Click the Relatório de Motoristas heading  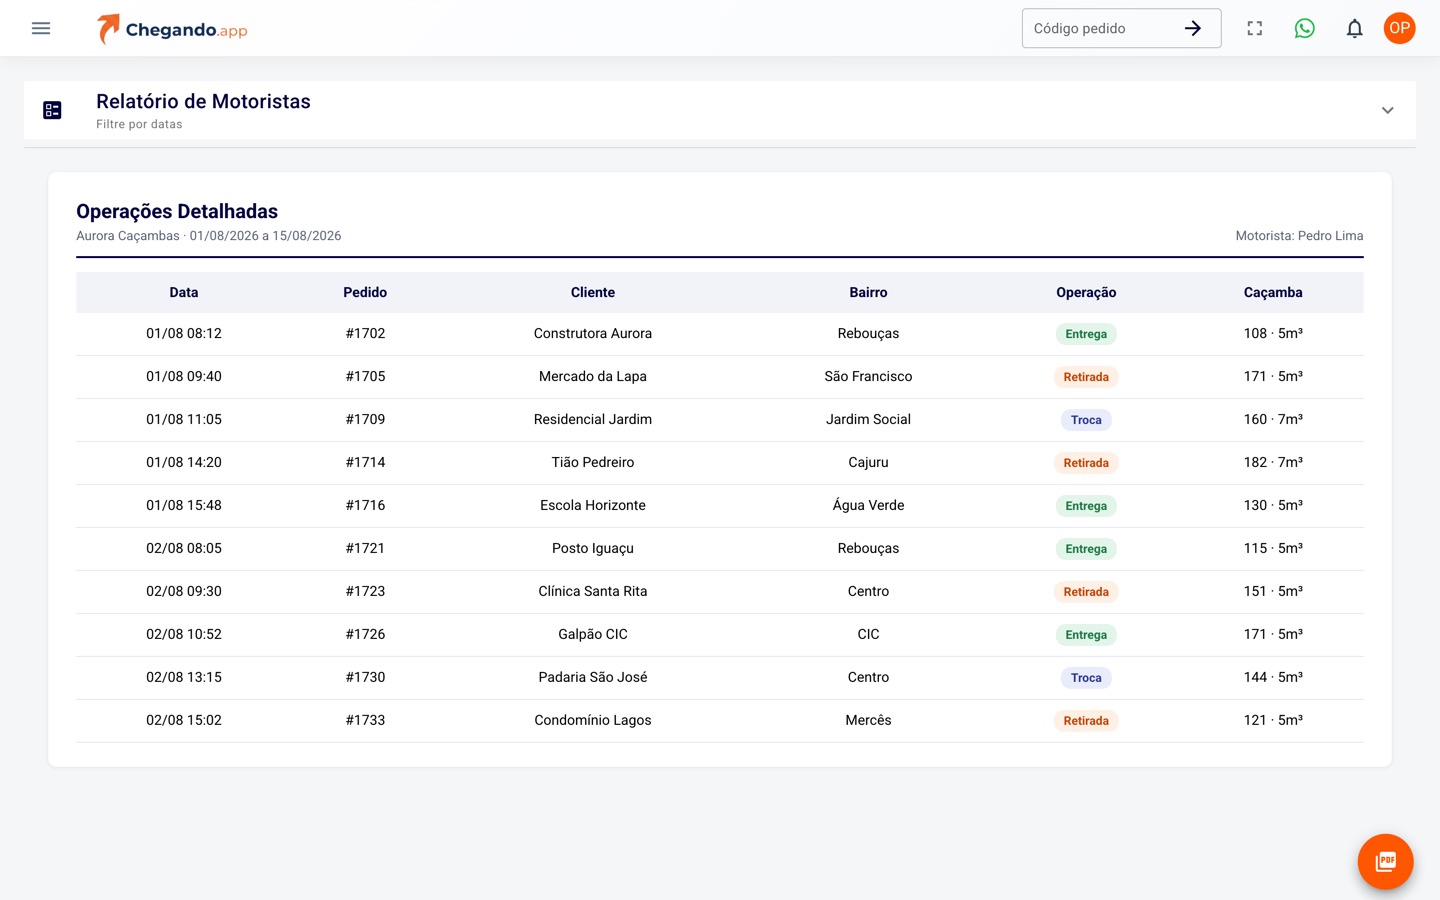[x=203, y=101]
